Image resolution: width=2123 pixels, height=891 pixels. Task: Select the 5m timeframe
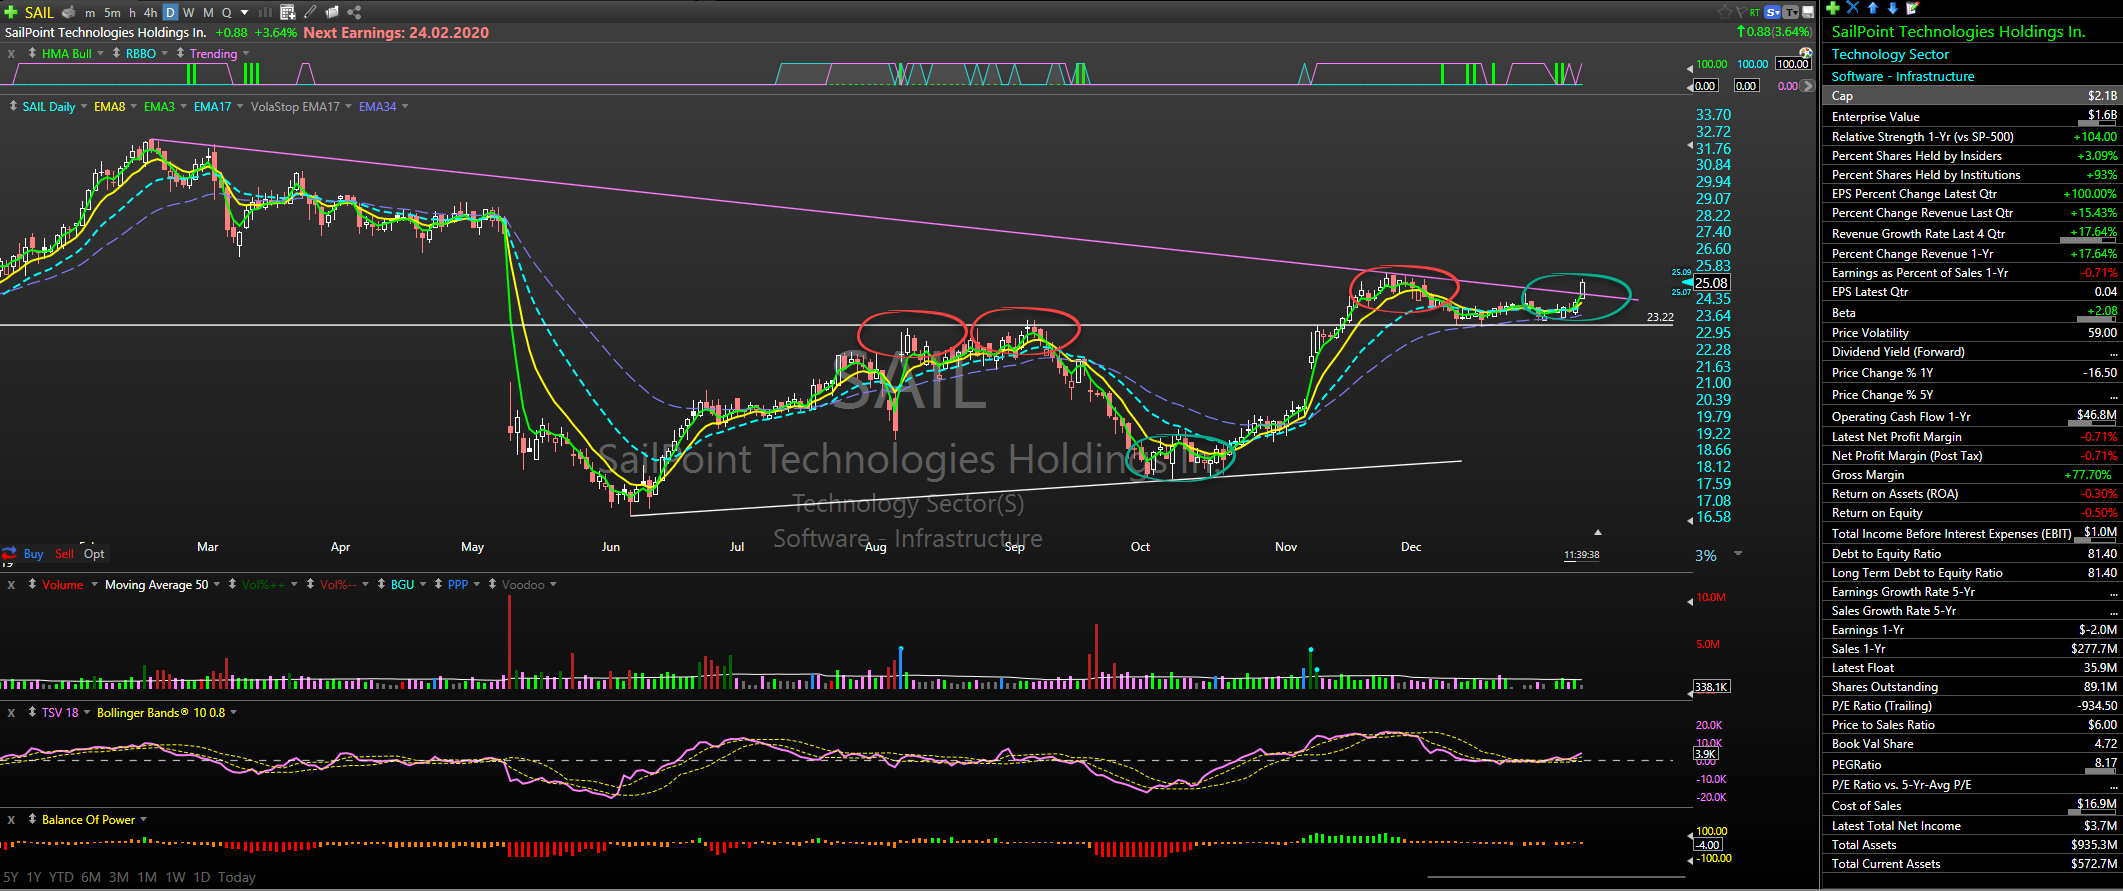[x=112, y=12]
